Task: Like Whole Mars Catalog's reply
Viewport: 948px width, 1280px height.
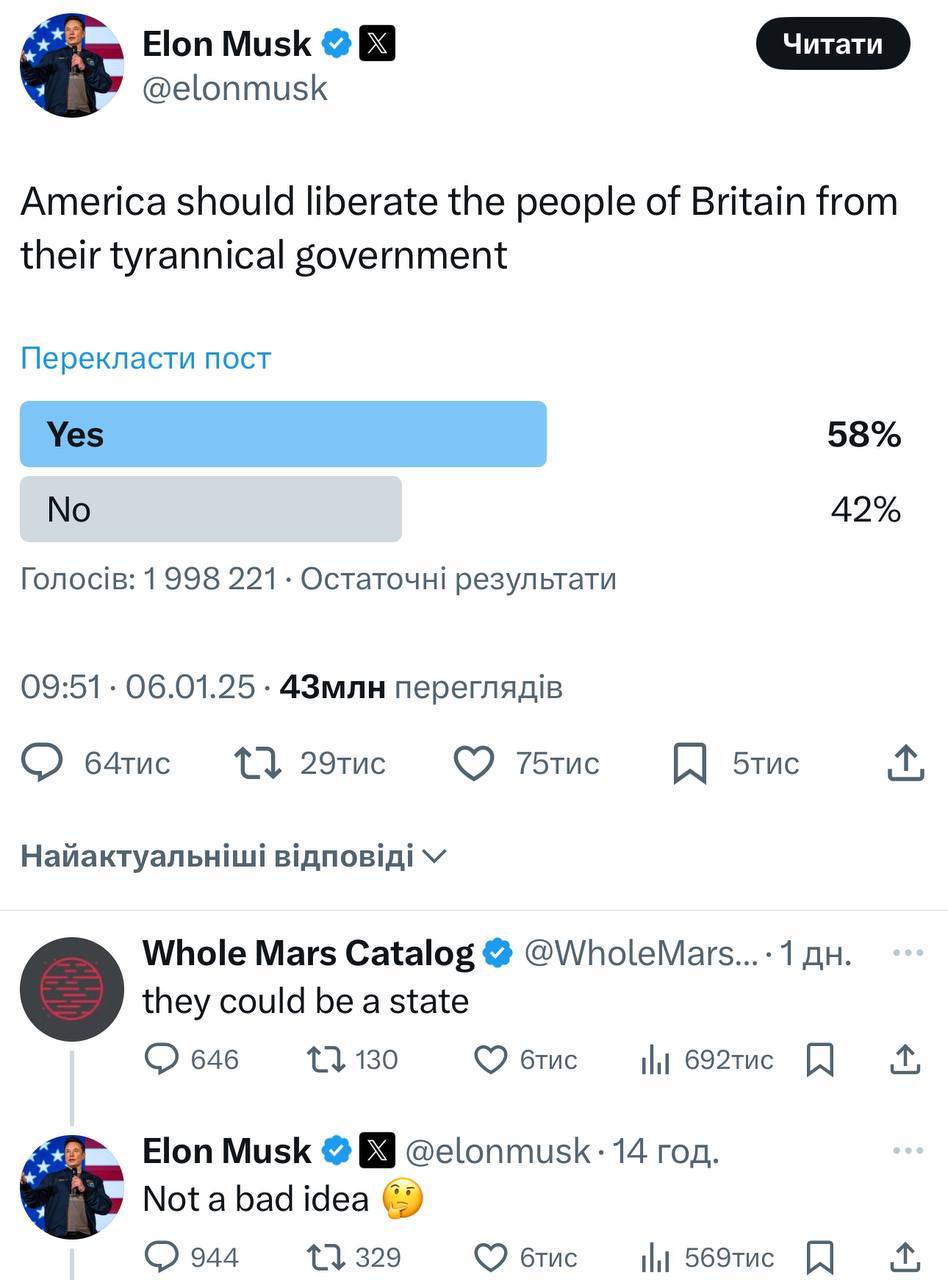Action: 490,1059
